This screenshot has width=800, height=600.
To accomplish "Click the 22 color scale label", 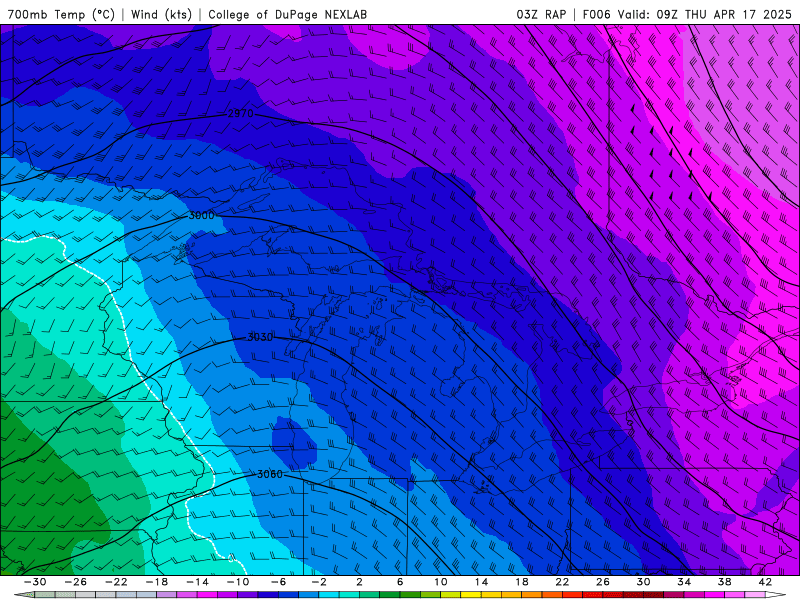I will point(562,582).
